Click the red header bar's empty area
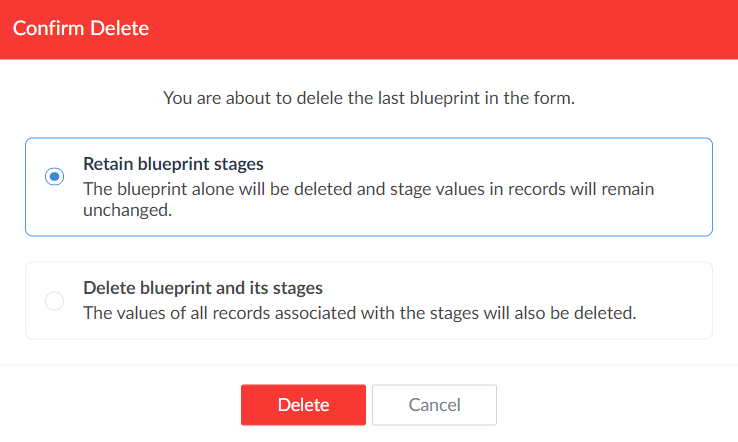Viewport: 738px width, 442px height. pos(450,28)
